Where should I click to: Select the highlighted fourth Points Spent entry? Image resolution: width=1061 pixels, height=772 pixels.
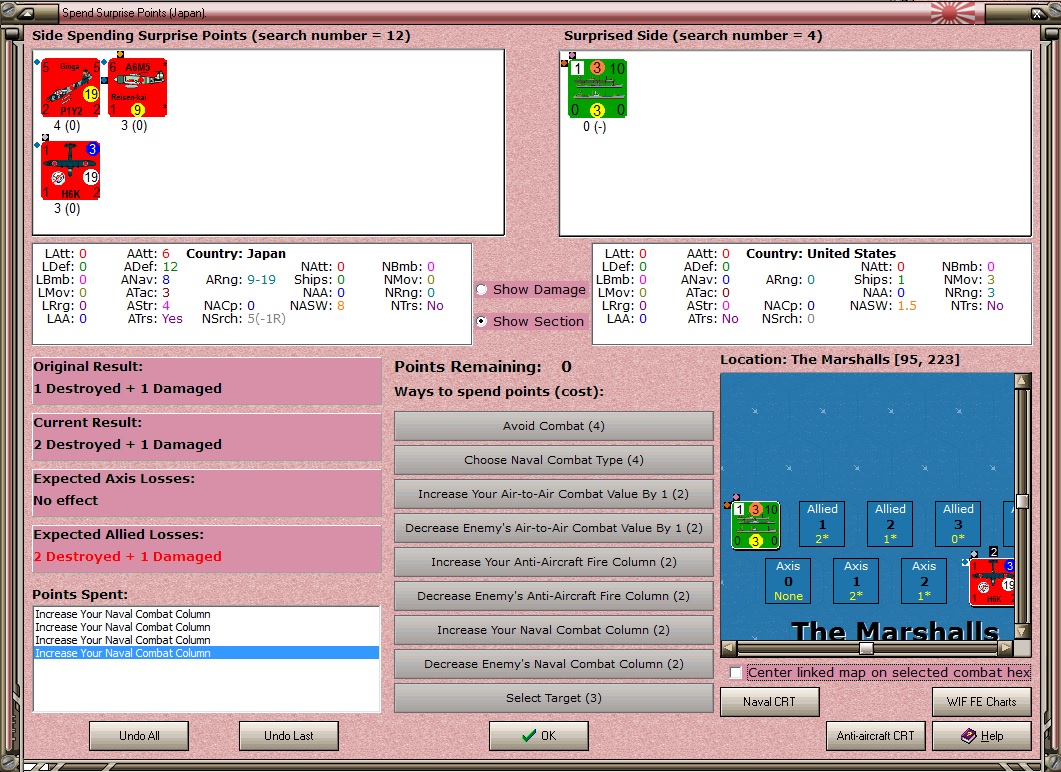(206, 653)
